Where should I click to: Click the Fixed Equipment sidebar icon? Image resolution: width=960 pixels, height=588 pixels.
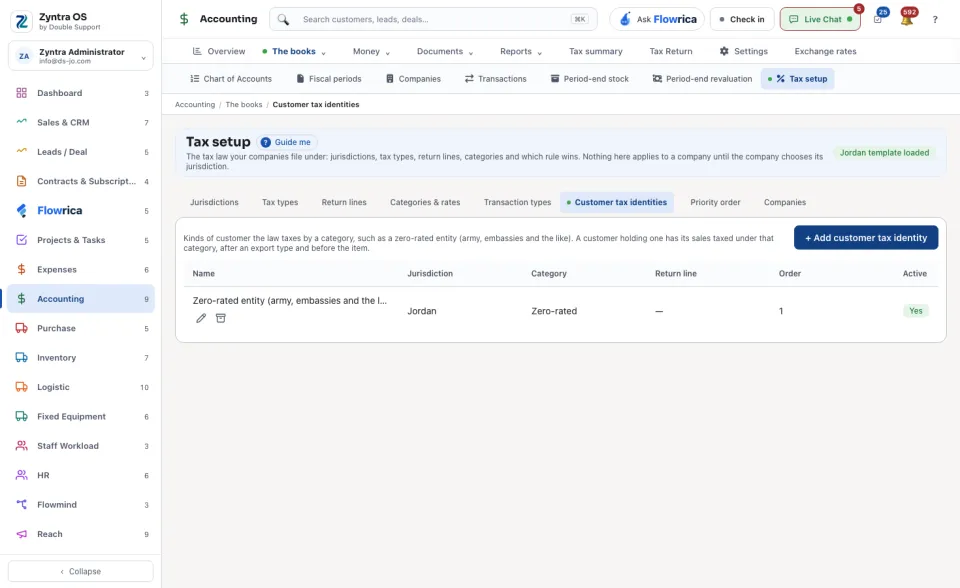21,416
